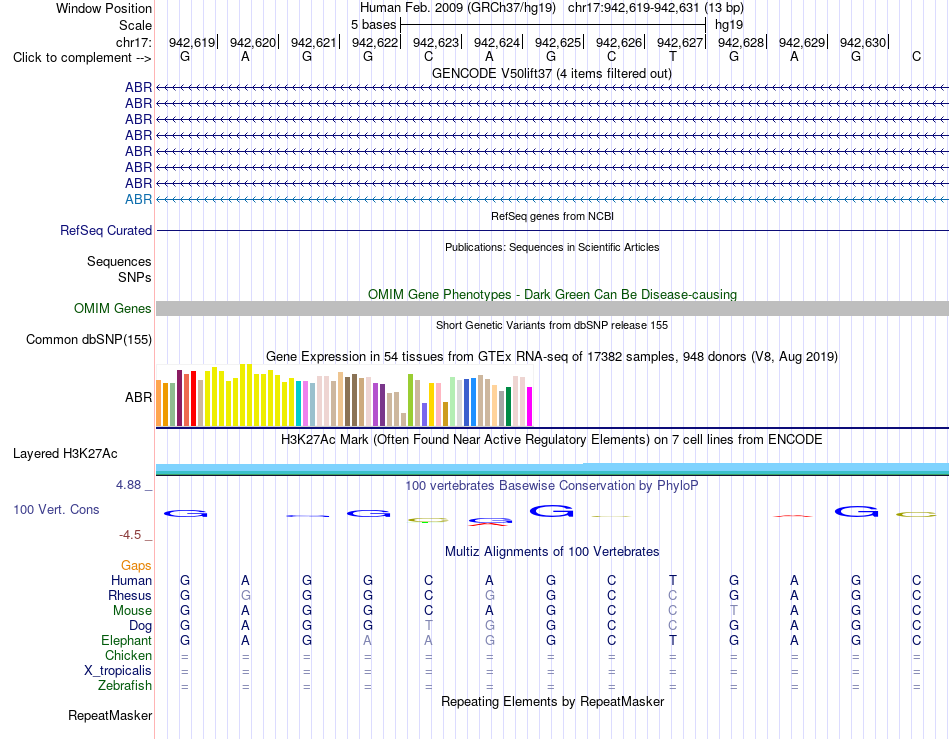Click the X_tropicalis species label
Image resolution: width=950 pixels, height=739 pixels.
(x=118, y=671)
